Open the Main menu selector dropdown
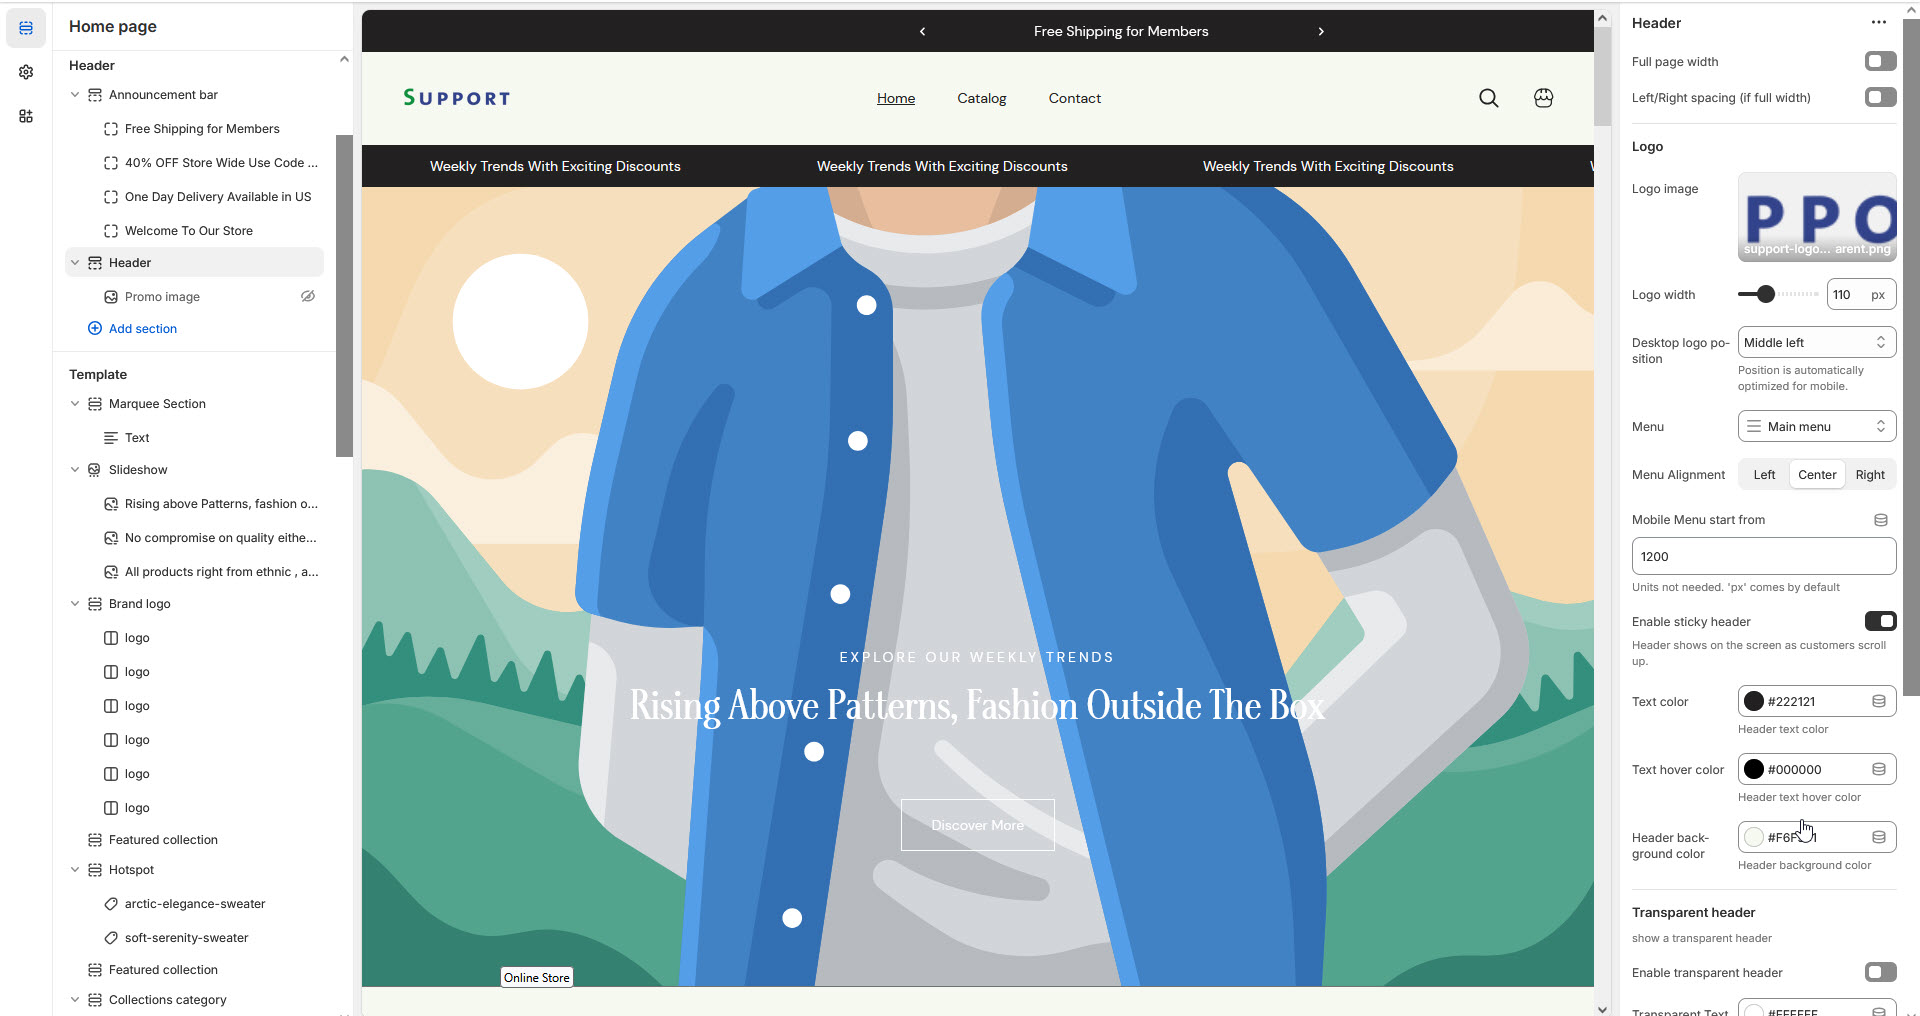 point(1816,427)
